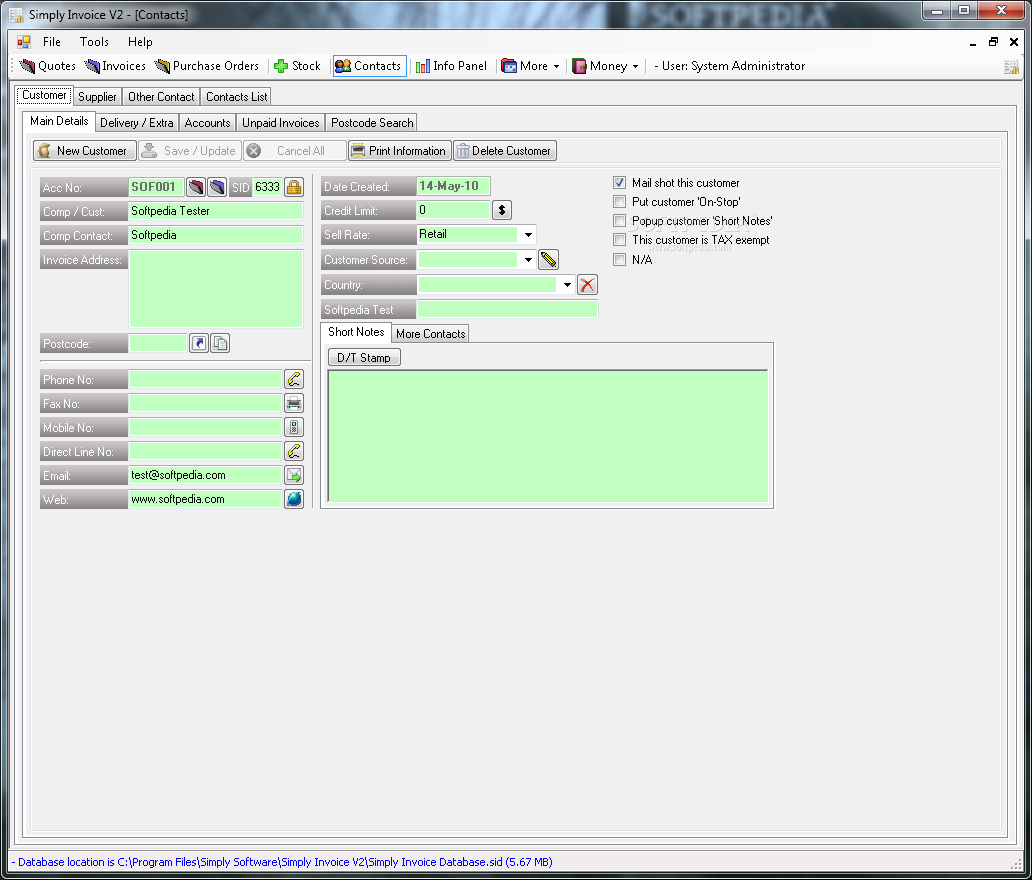Click the padlock icon beside SID 6333
The height and width of the screenshot is (880, 1032).
click(294, 187)
